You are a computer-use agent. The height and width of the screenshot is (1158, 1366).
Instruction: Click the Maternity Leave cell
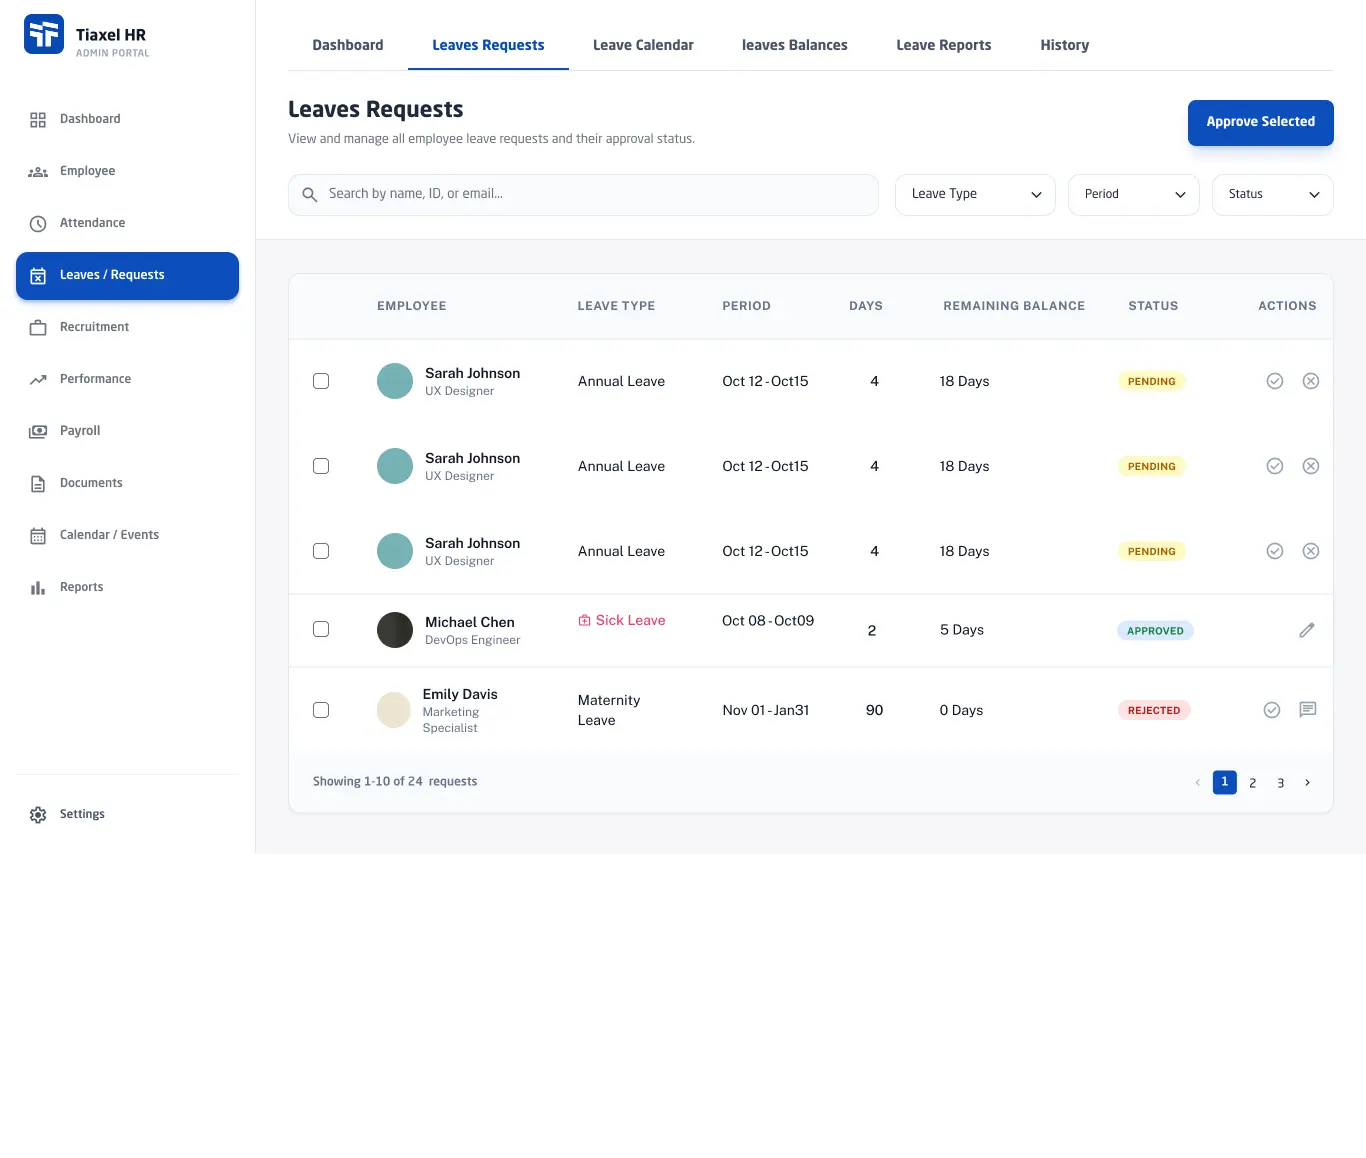click(609, 710)
